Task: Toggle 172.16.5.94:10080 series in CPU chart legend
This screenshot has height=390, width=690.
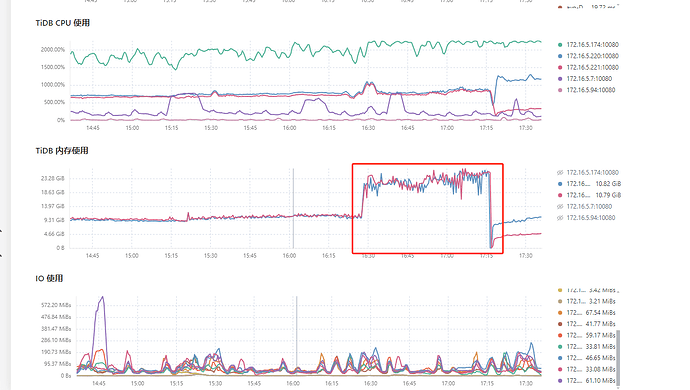Action: pyautogui.click(x=586, y=90)
